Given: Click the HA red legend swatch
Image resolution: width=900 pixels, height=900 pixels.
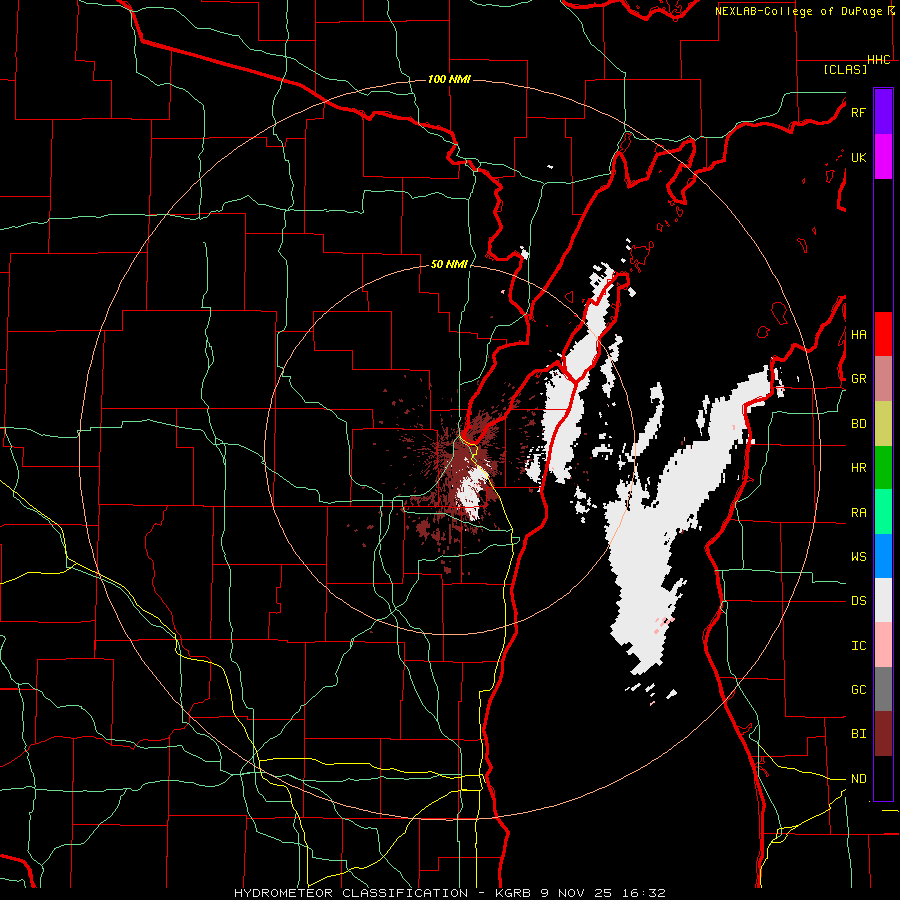Looking at the screenshot, I should pos(883,334).
